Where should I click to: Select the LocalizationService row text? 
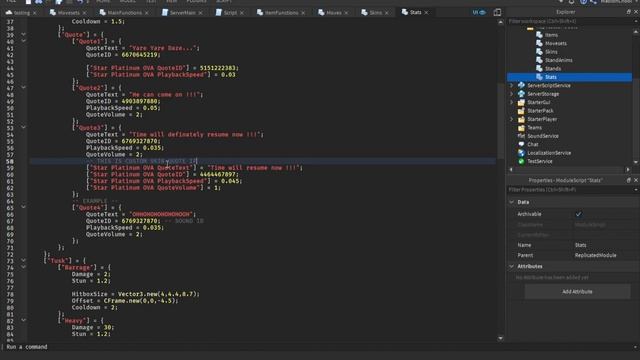pos(549,153)
